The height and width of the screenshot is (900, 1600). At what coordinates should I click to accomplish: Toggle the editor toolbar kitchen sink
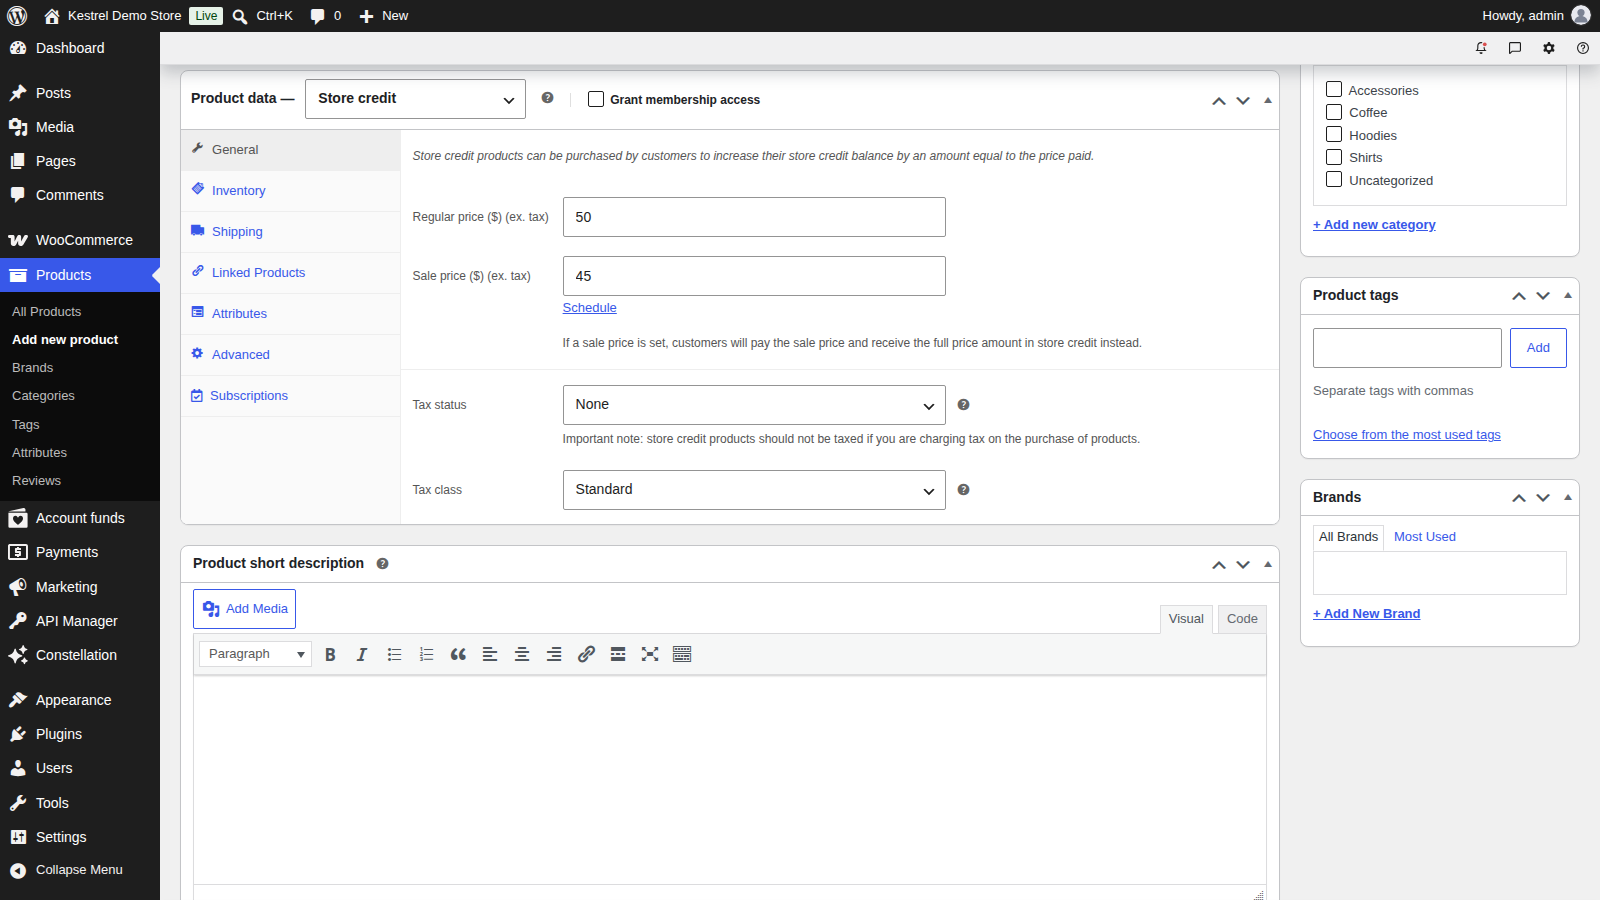[682, 654]
